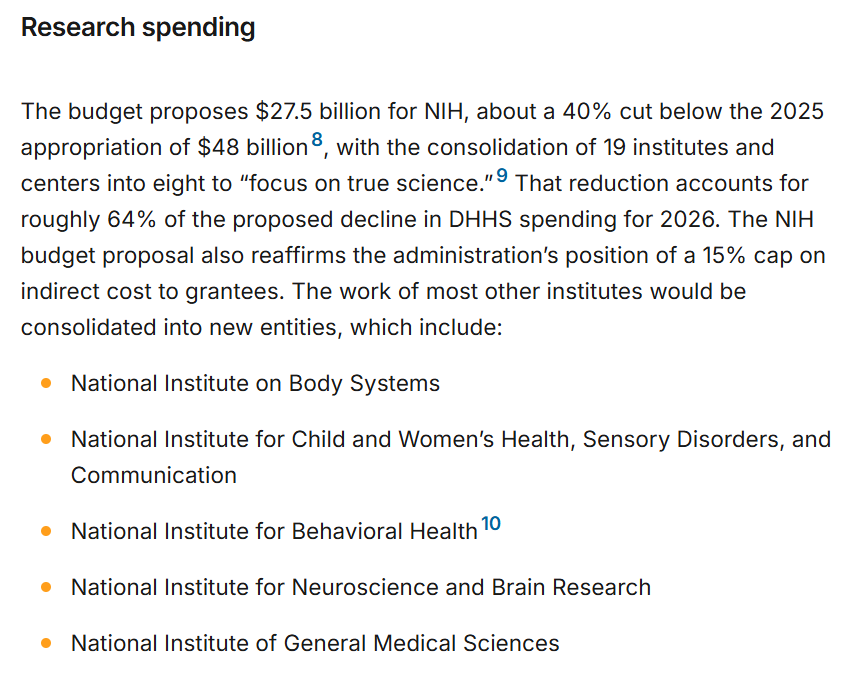Open footnote 8 after "$48 billion"
The width and height of the screenshot is (865, 679).
coord(317,141)
